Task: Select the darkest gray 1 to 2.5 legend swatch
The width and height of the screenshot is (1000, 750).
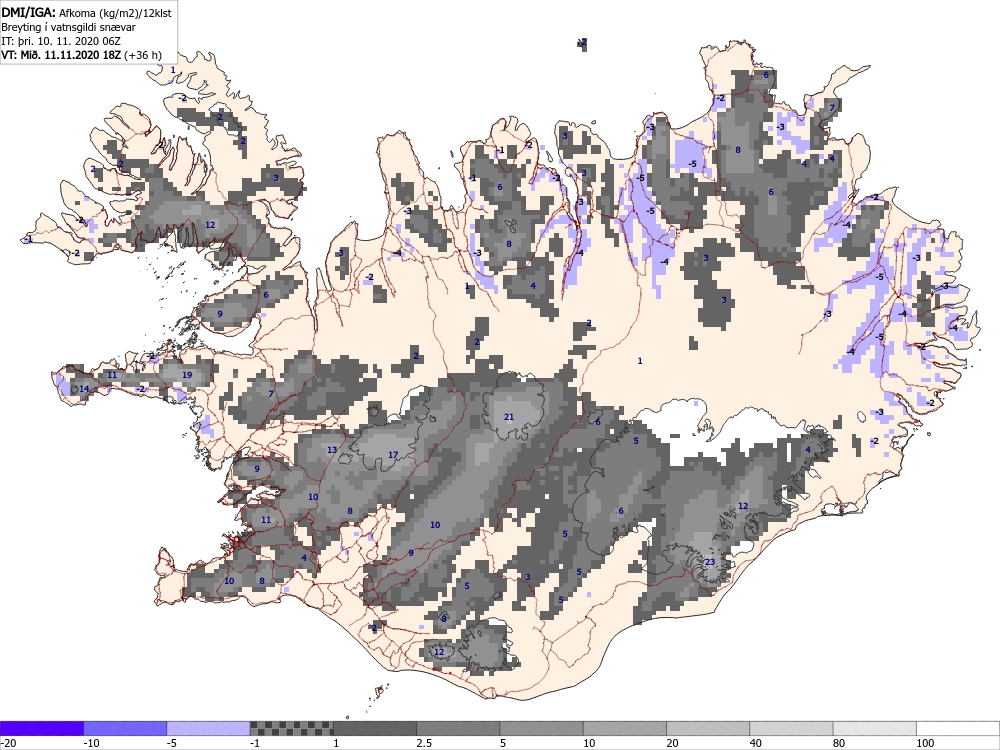Action: coord(375,728)
